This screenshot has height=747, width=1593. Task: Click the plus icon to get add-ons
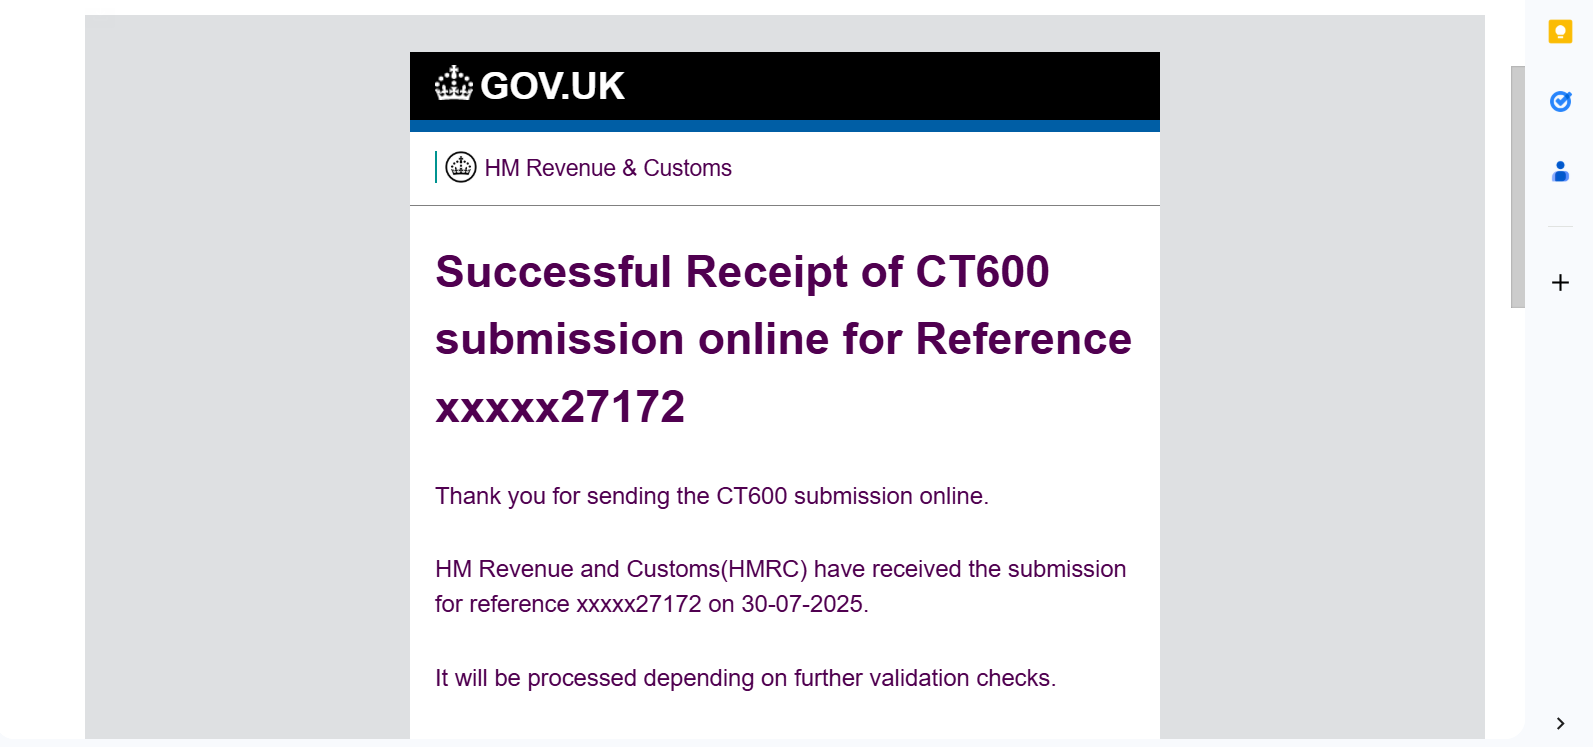point(1560,283)
